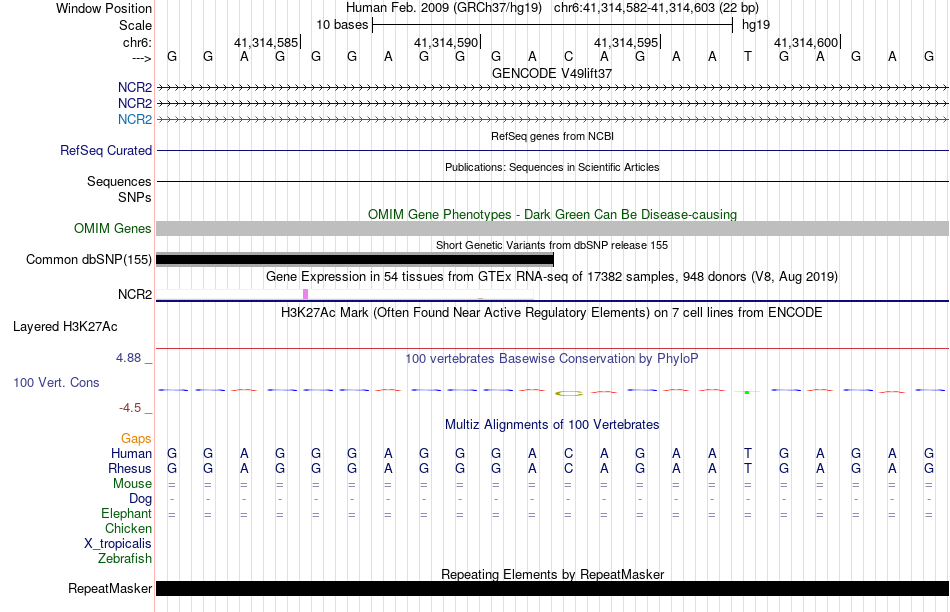
Task: Click the light blue NCR2 gene label
Action: point(135,119)
